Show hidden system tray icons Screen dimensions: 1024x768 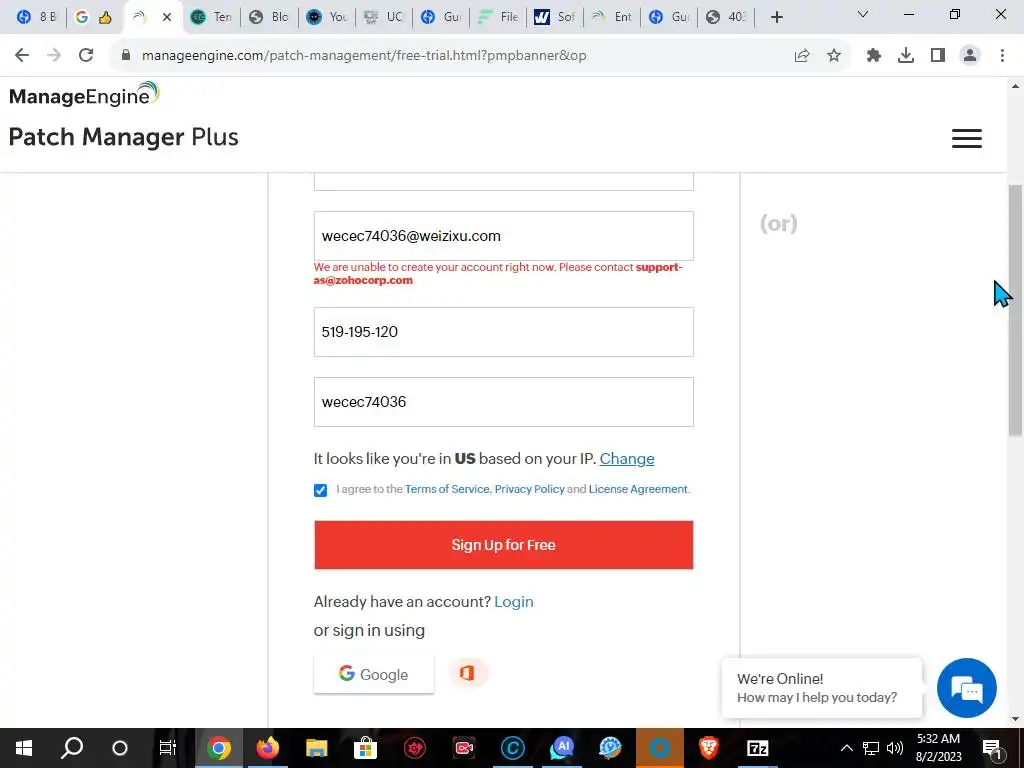pyautogui.click(x=846, y=748)
